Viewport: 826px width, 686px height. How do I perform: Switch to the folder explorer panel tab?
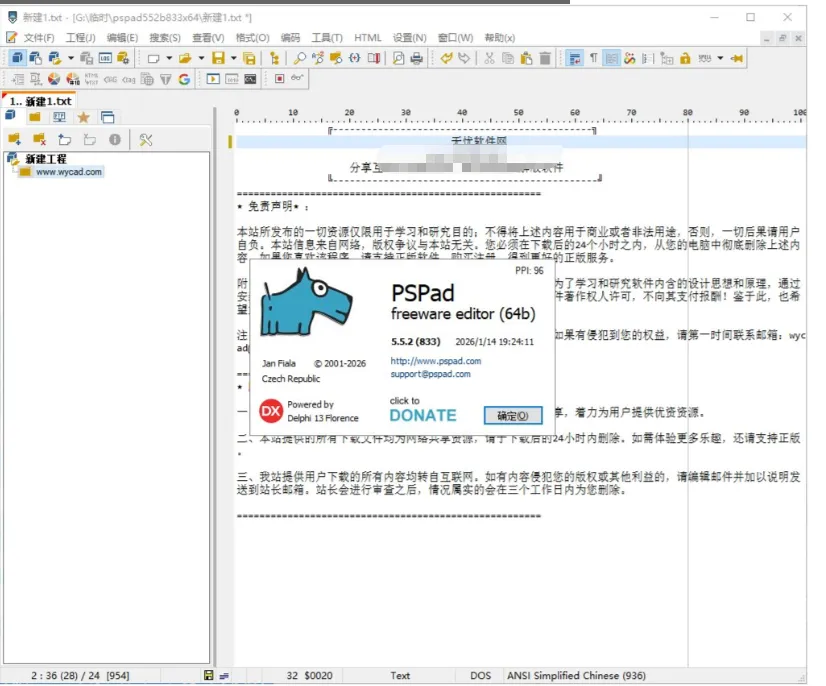35,117
